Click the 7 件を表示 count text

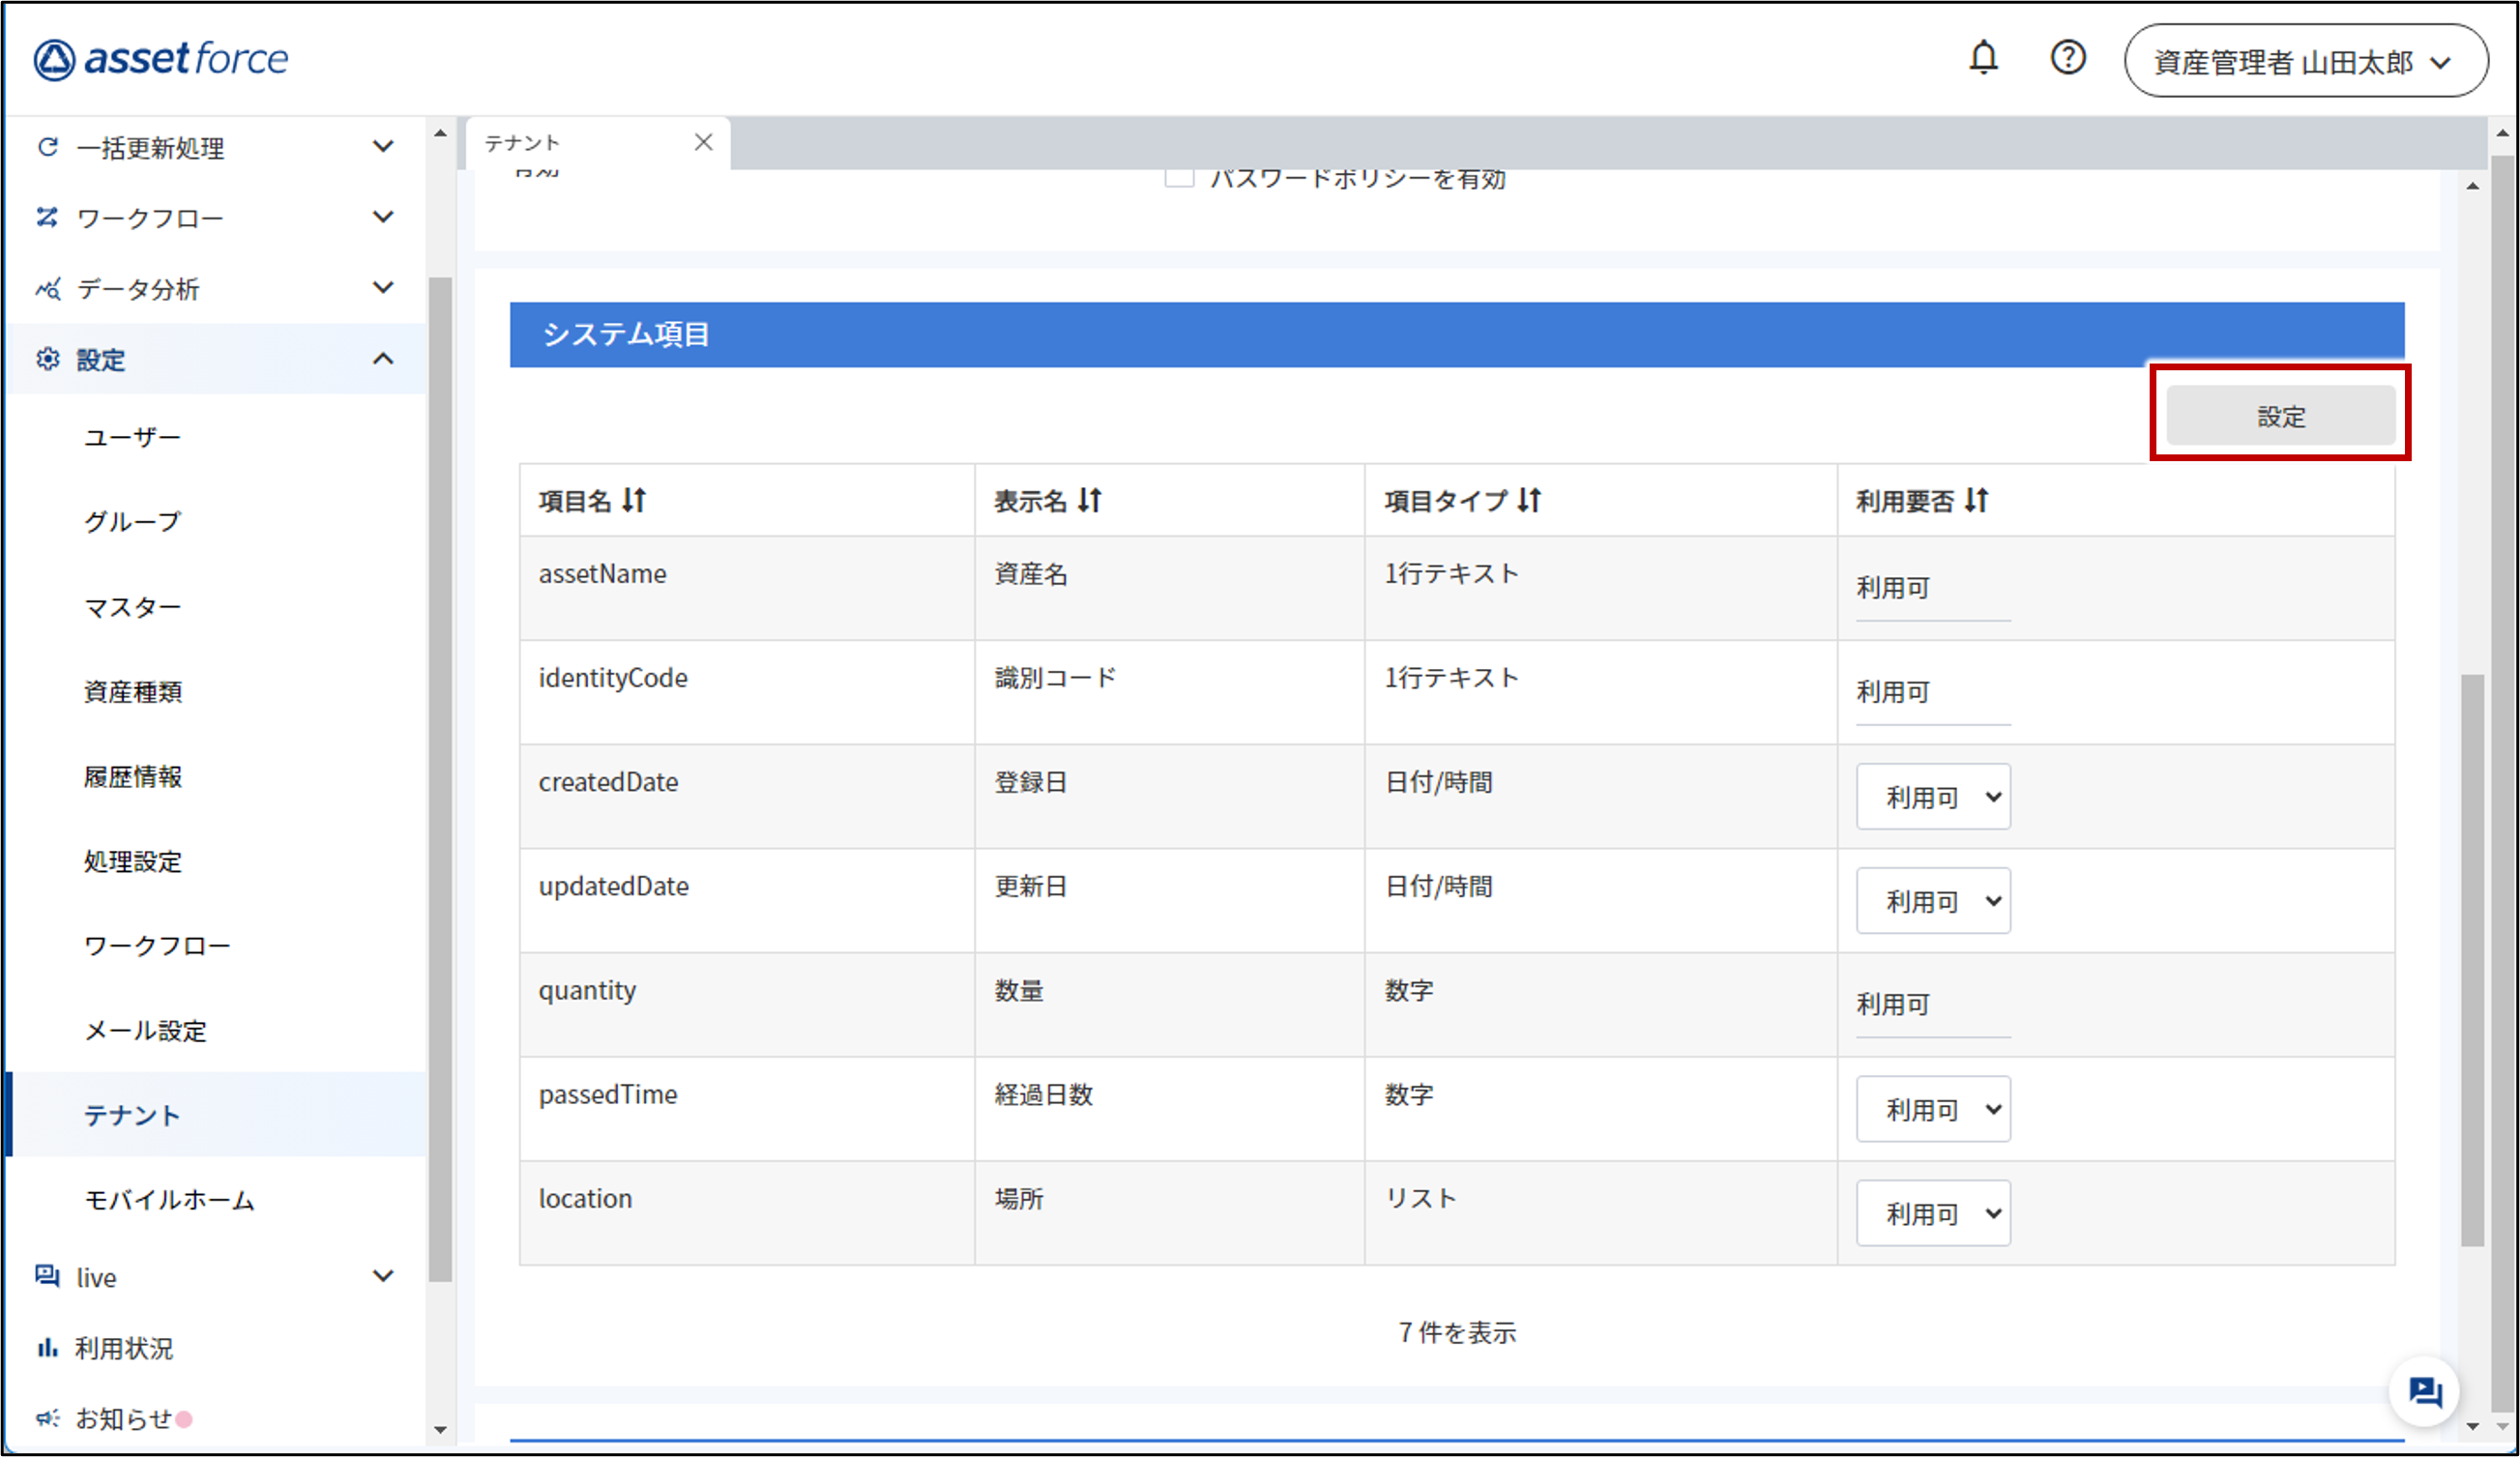point(1457,1332)
